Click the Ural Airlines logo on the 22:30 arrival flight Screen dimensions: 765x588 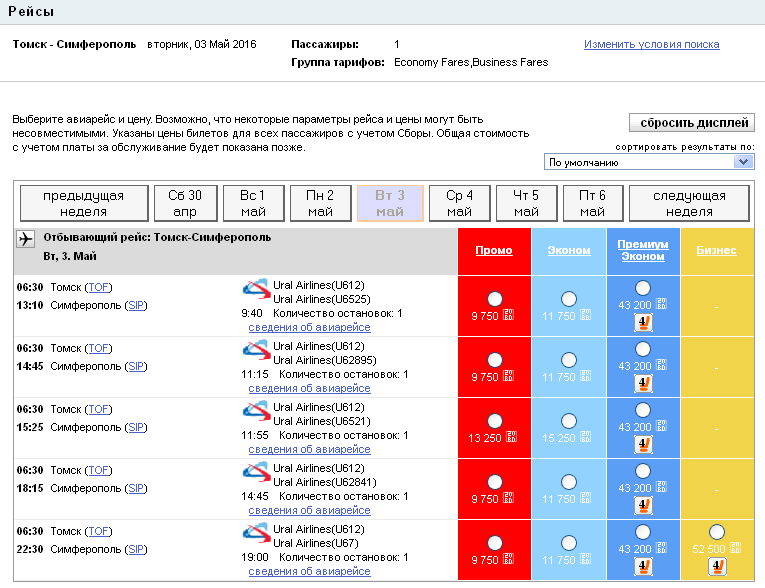pyautogui.click(x=256, y=531)
